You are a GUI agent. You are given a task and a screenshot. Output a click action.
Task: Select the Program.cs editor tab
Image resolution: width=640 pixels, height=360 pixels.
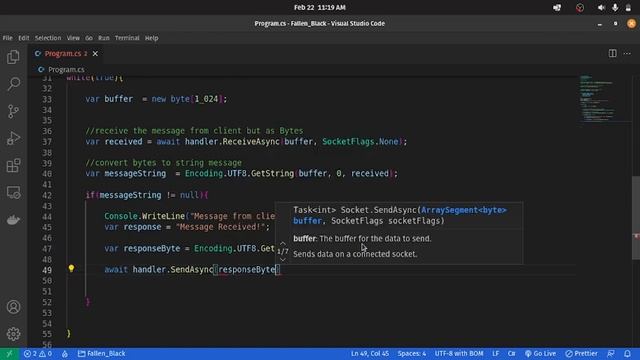coord(65,53)
